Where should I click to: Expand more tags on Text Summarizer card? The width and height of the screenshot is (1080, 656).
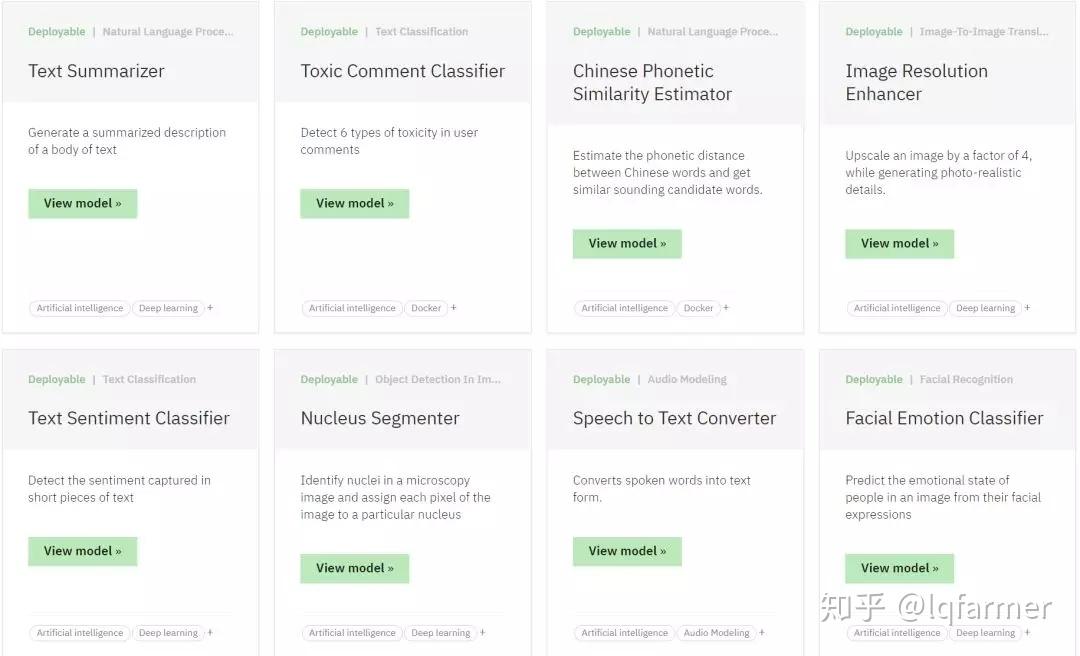coord(210,308)
